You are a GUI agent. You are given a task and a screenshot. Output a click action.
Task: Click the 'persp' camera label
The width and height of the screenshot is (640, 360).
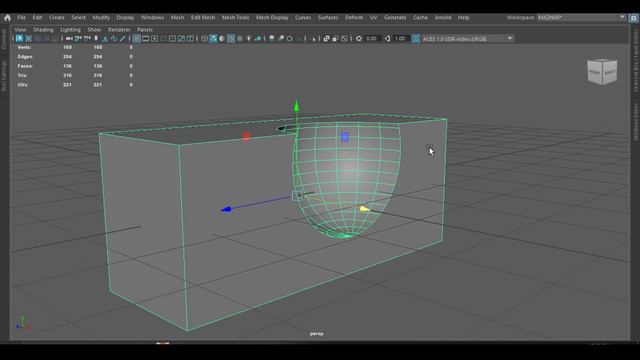(316, 334)
